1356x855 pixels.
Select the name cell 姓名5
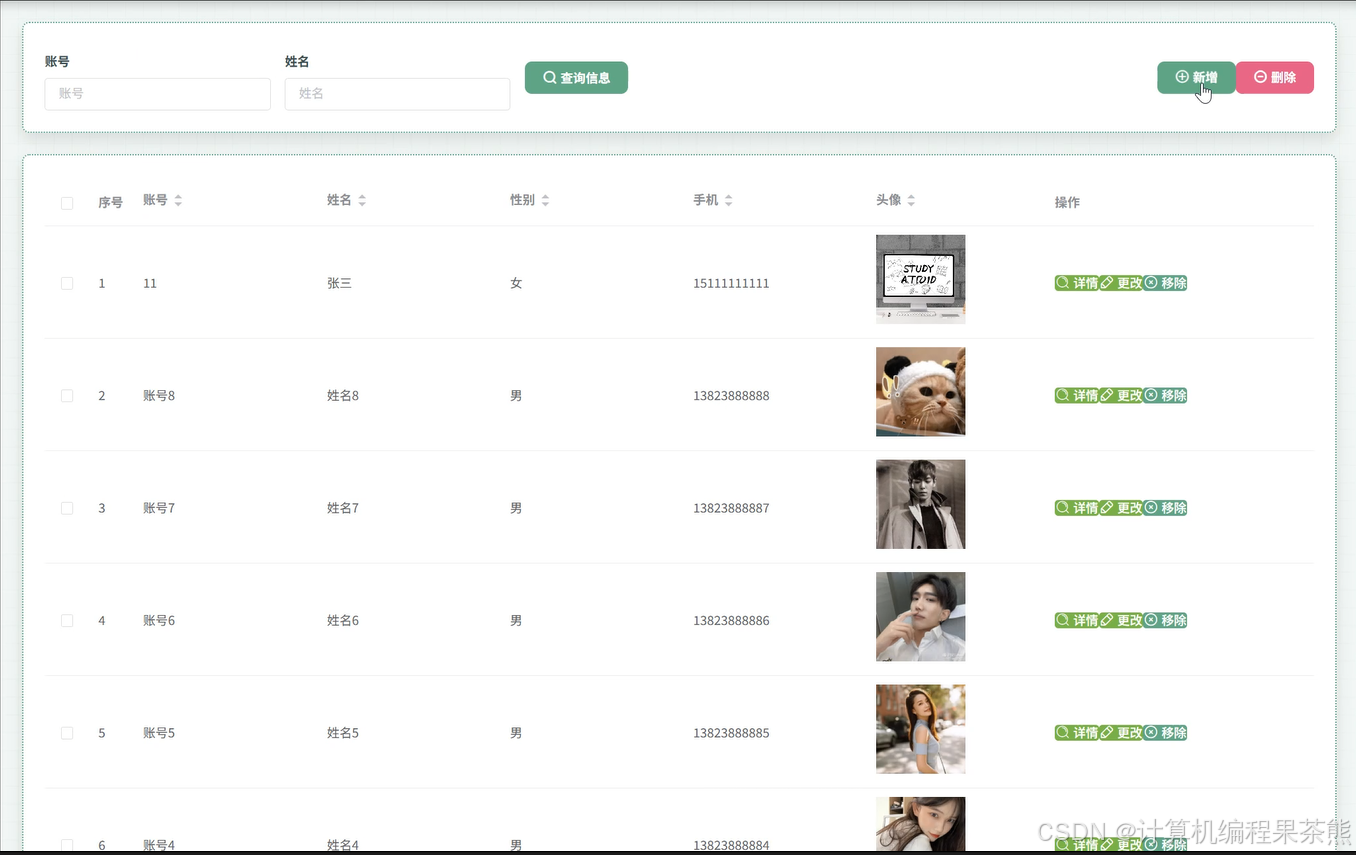pyautogui.click(x=343, y=734)
